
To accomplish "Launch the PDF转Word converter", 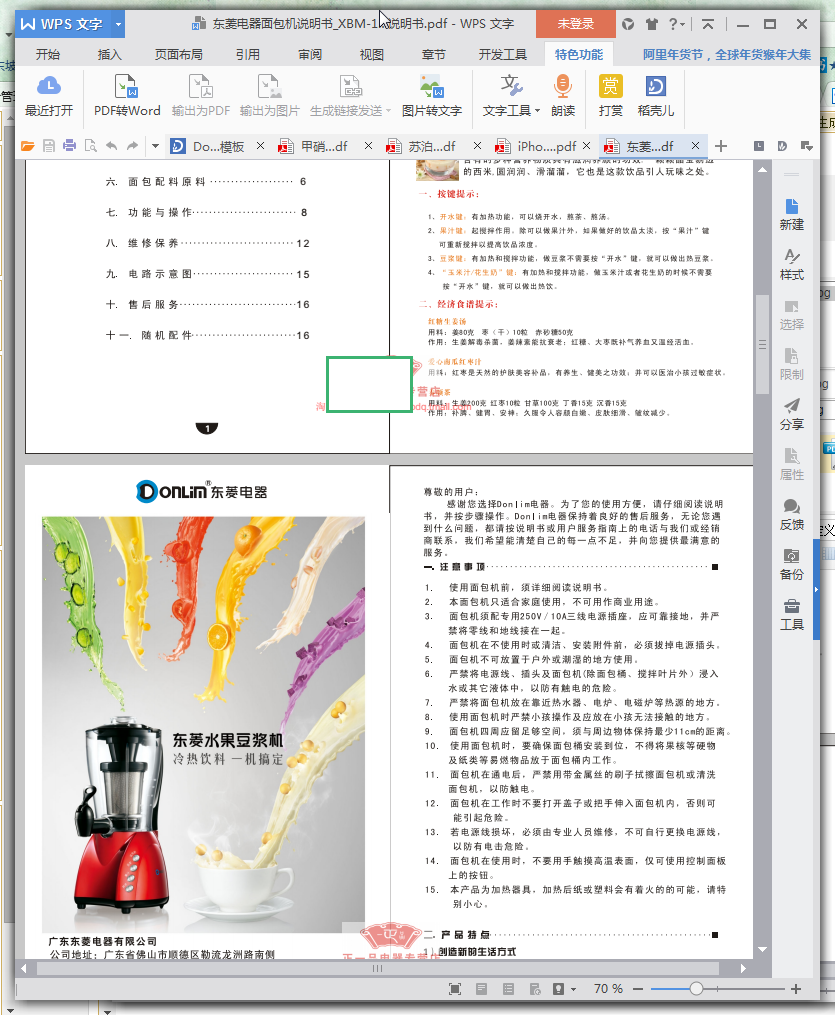I will (x=127, y=96).
